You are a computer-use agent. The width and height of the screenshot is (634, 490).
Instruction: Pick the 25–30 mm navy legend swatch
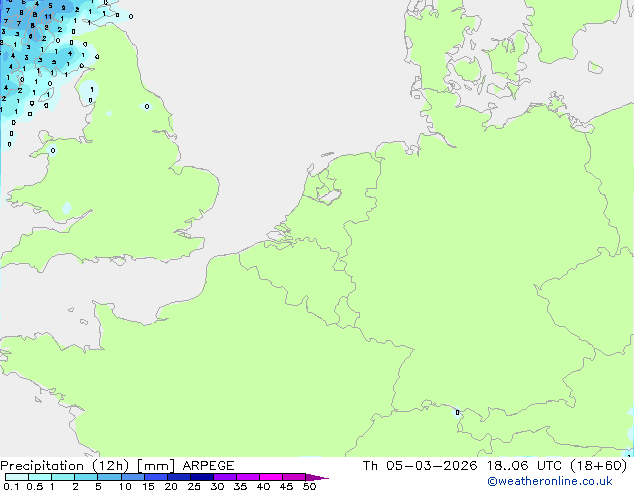pos(202,477)
